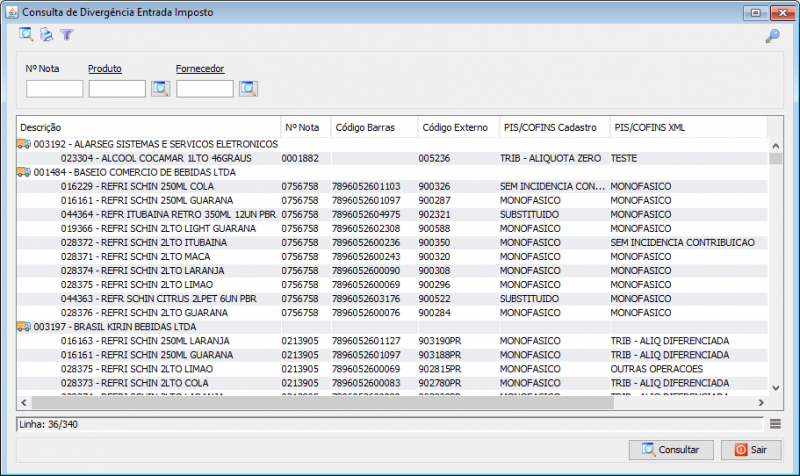The width and height of the screenshot is (800, 476).
Task: Click the horizontal scrollbar left arrow
Action: point(23,403)
